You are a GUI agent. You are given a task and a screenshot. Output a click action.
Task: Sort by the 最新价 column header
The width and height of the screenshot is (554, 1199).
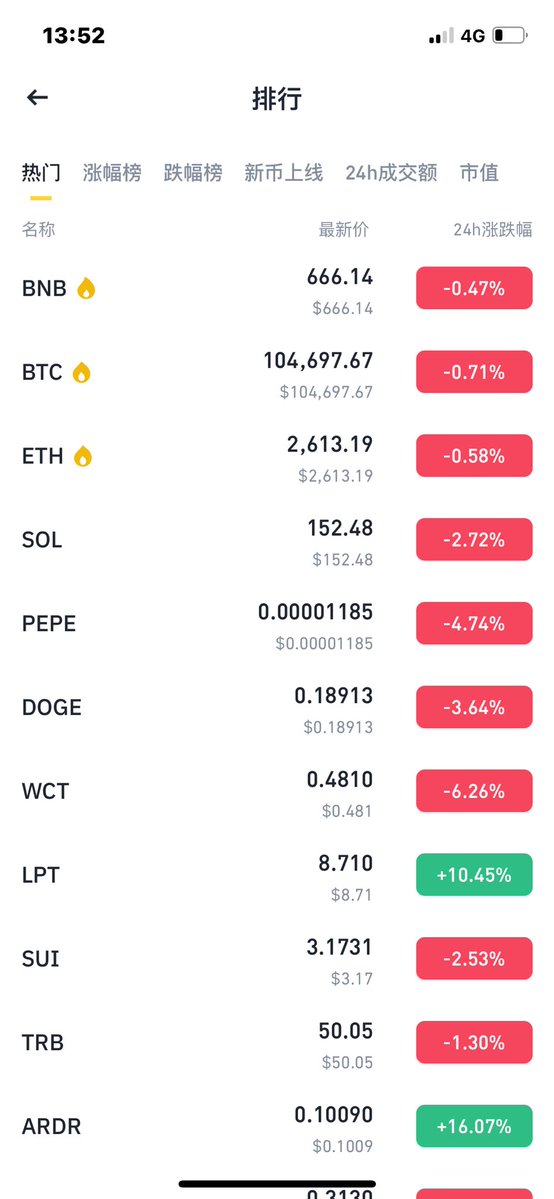[x=344, y=229]
